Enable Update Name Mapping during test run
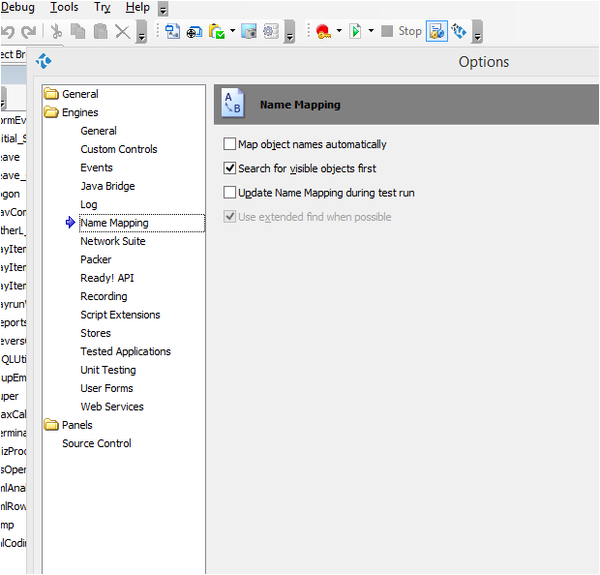 point(231,193)
